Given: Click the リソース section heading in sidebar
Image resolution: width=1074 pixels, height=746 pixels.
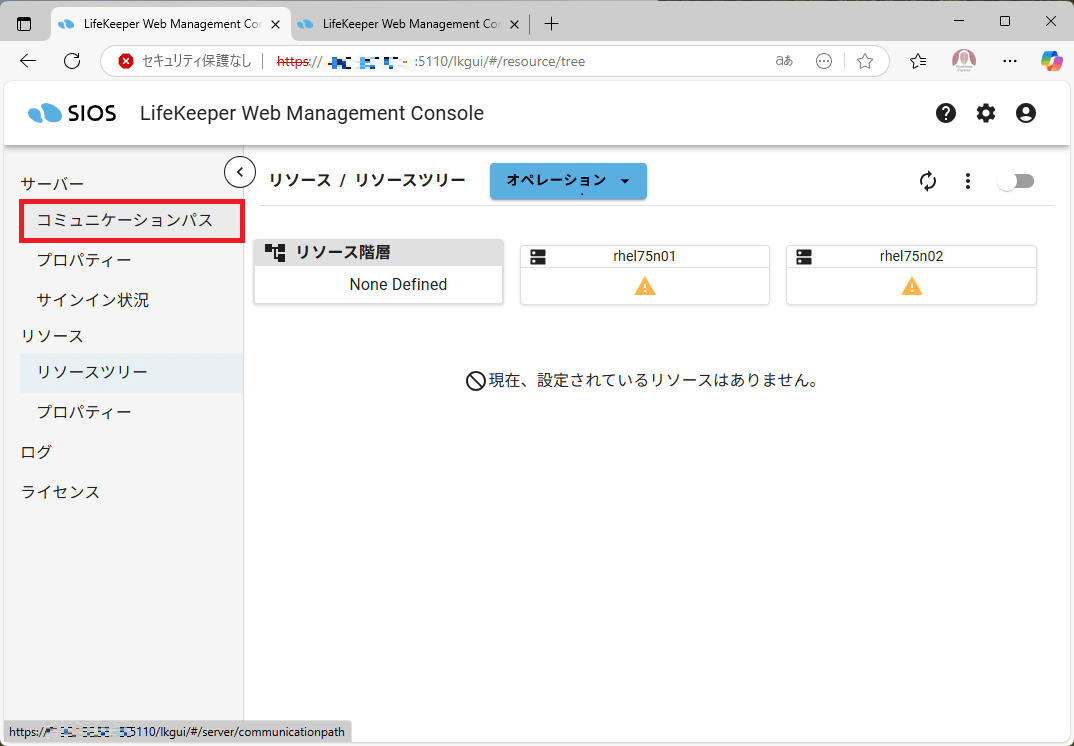Looking at the screenshot, I should coord(52,336).
